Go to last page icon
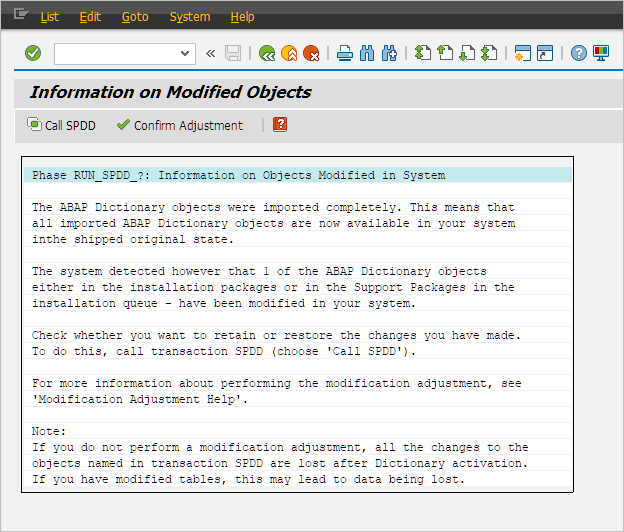This screenshot has width=624, height=532. point(489,53)
